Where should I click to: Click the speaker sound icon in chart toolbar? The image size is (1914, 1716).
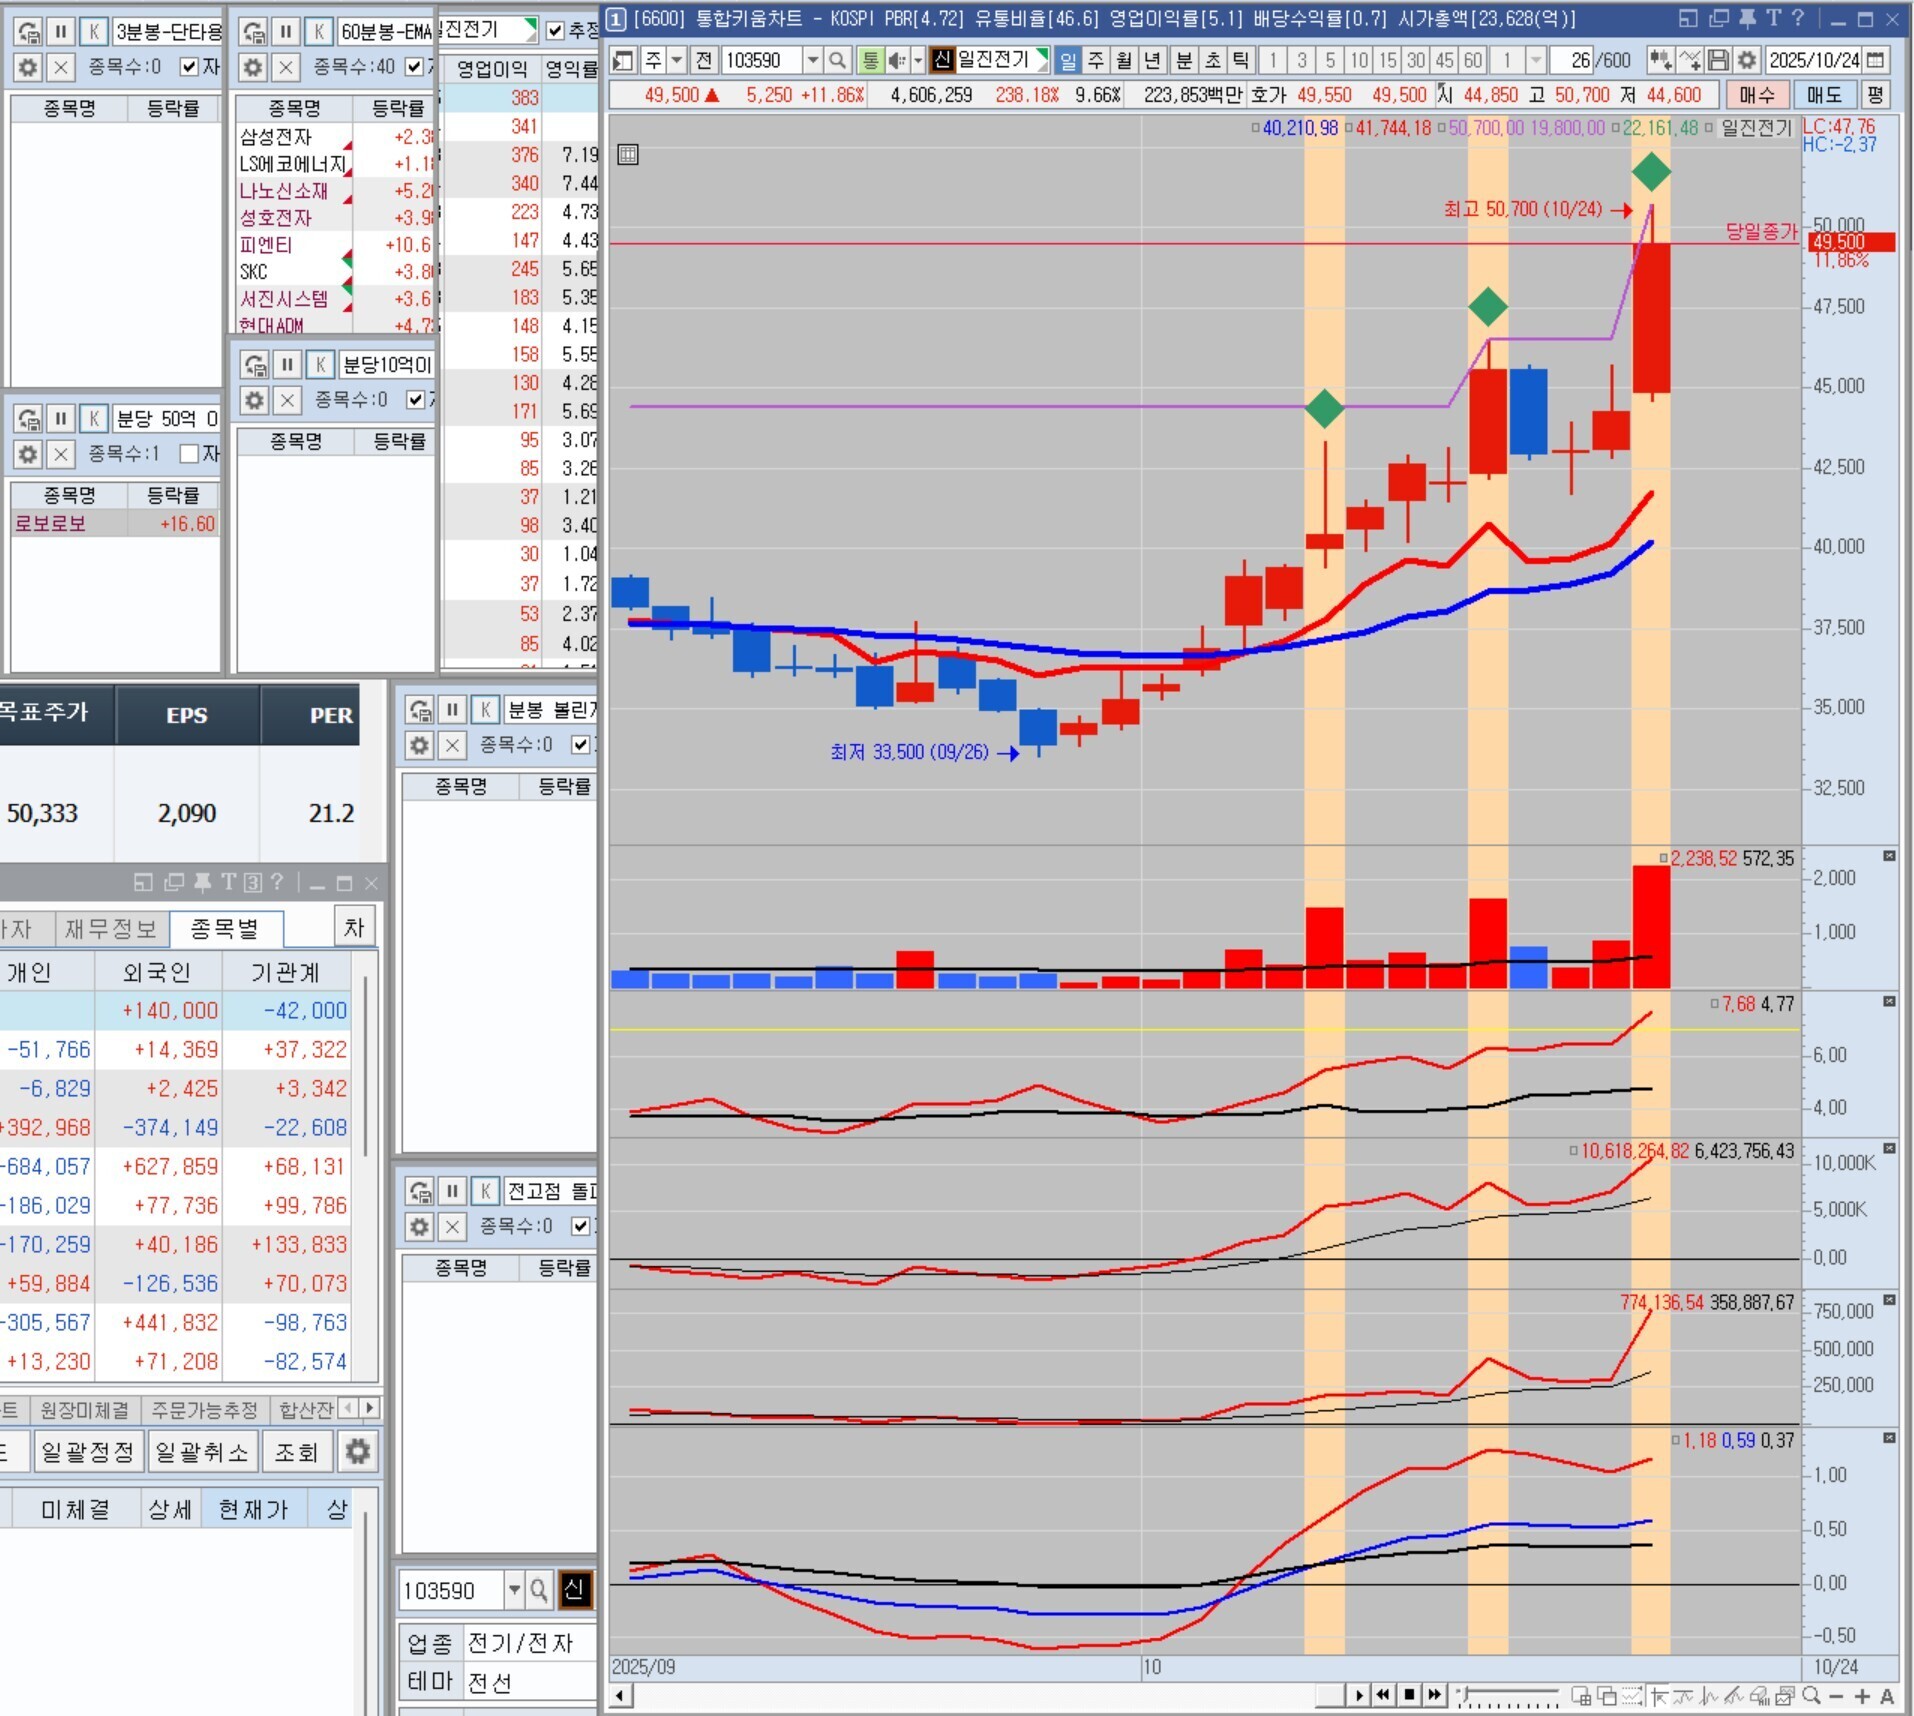[x=896, y=61]
